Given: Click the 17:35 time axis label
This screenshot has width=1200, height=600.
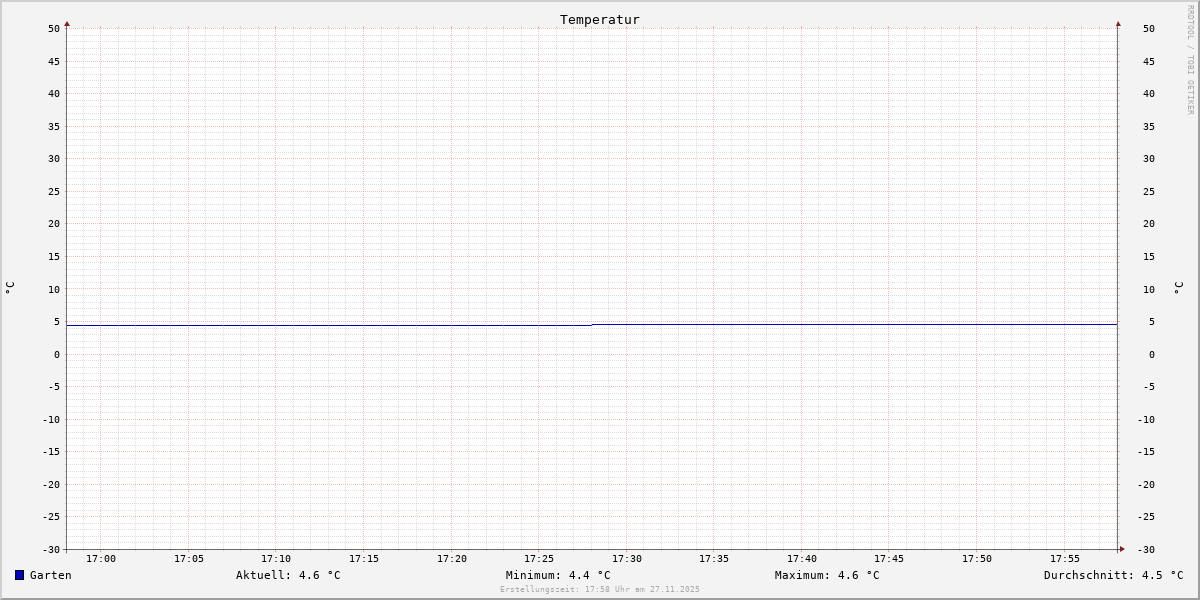Looking at the screenshot, I should click(714, 559).
